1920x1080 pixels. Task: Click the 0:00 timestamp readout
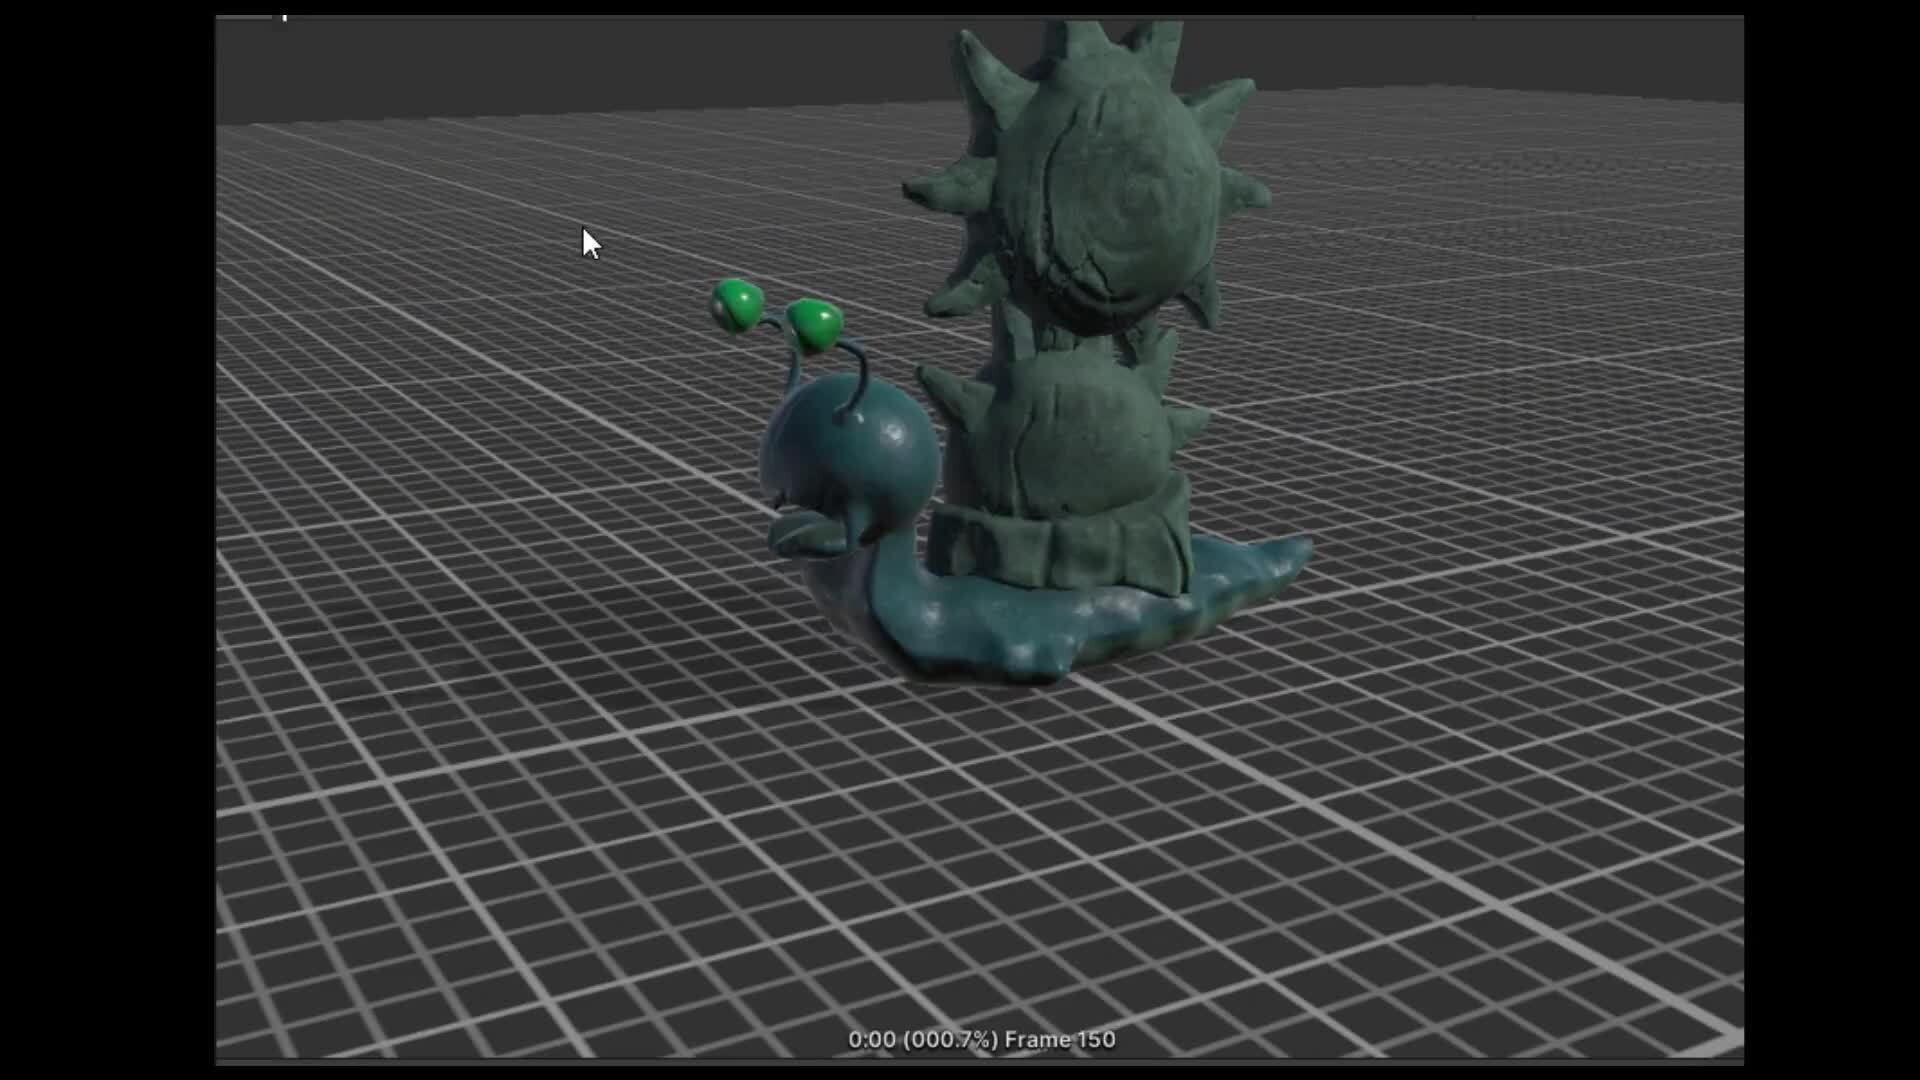[872, 1040]
